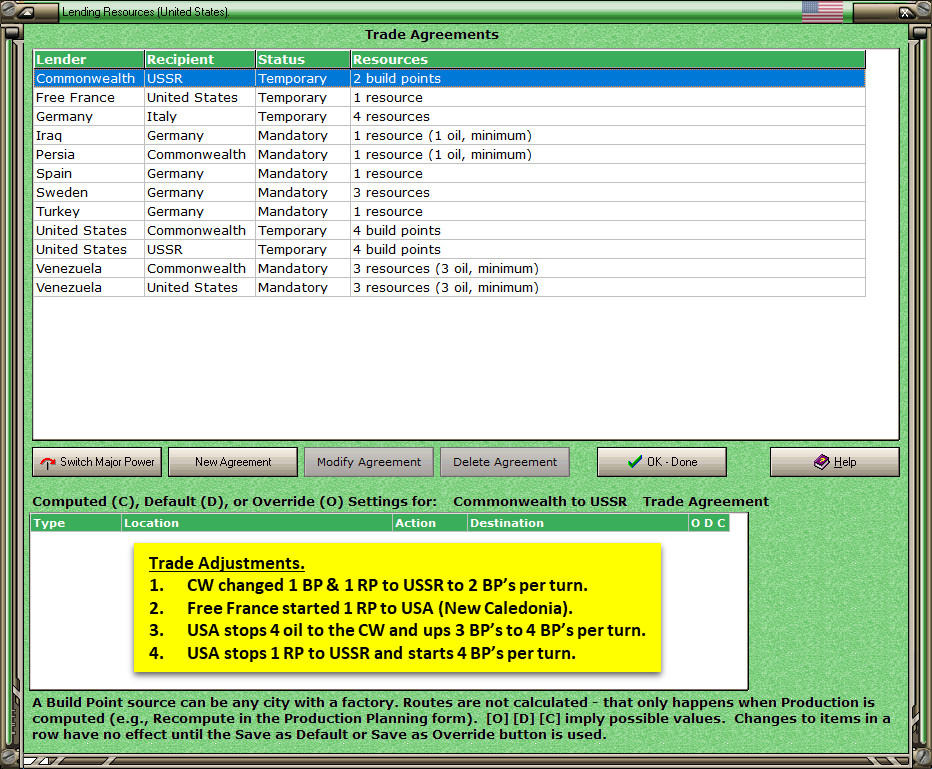Click the O D C column header

709,523
